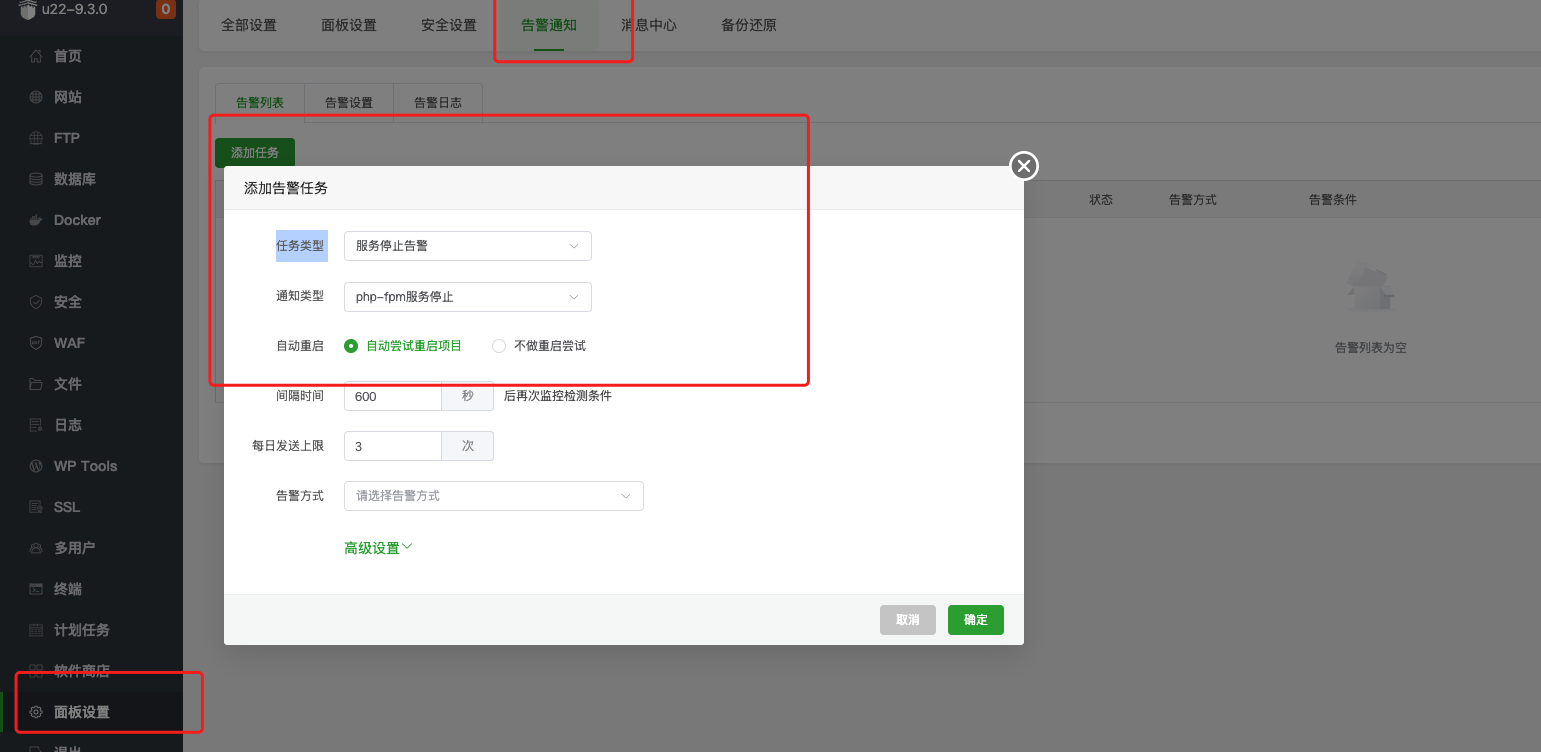The height and width of the screenshot is (752, 1541).
Task: Click the terminal icon beside 终端
Action: pos(36,589)
